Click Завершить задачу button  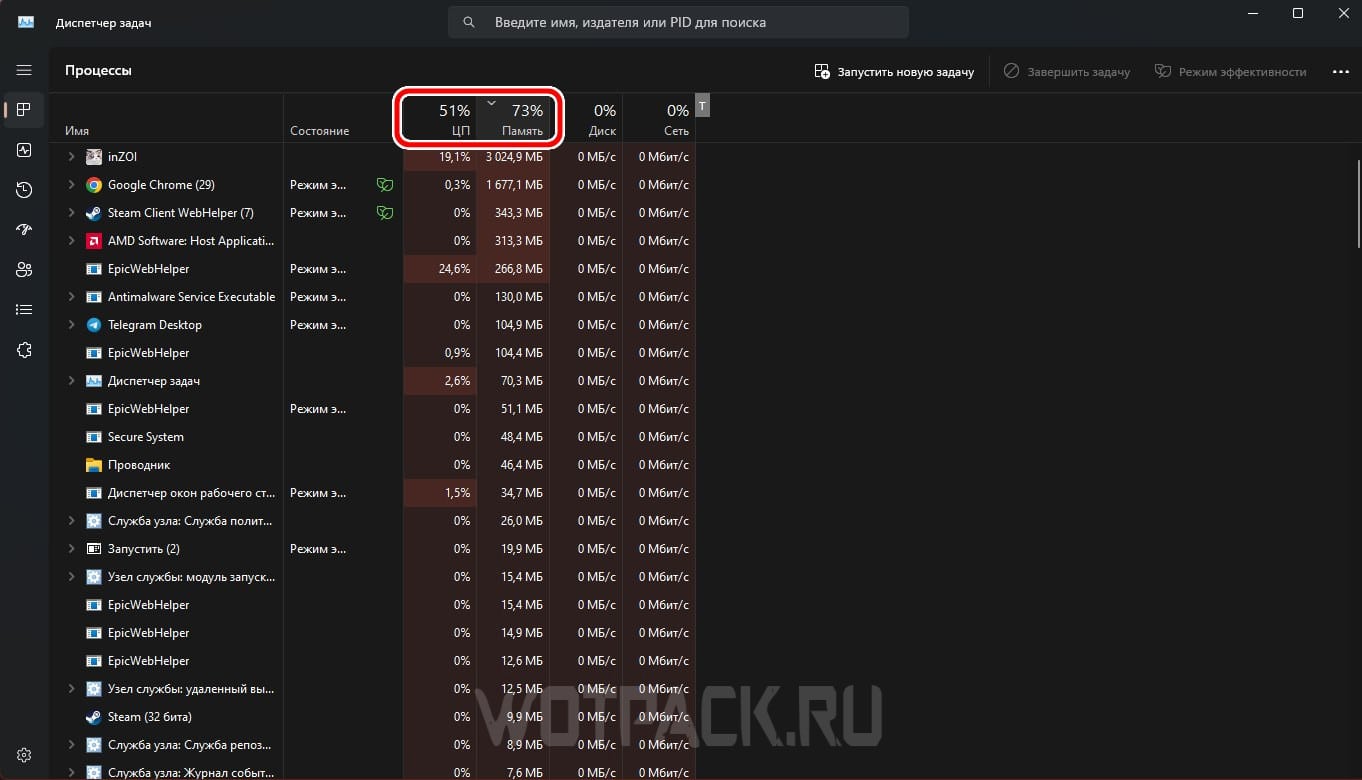pos(1067,72)
